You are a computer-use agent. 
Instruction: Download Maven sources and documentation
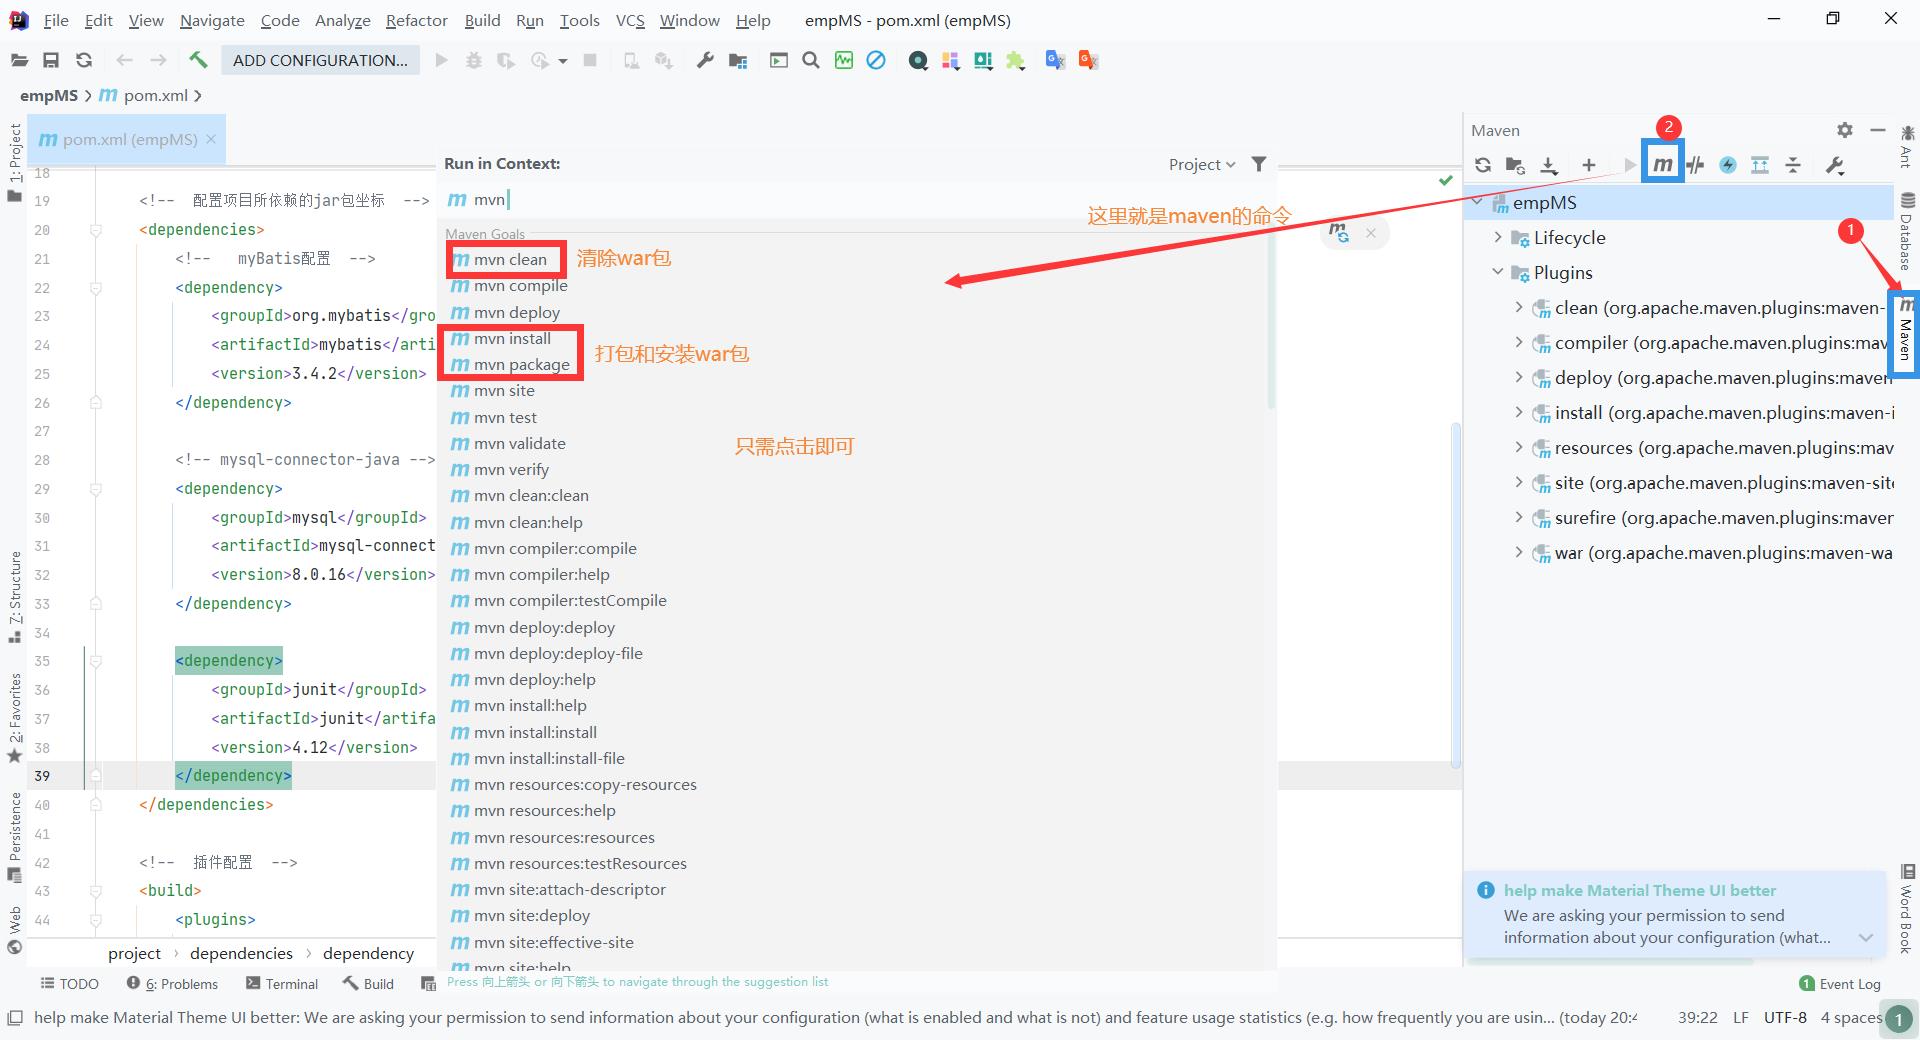pyautogui.click(x=1549, y=165)
